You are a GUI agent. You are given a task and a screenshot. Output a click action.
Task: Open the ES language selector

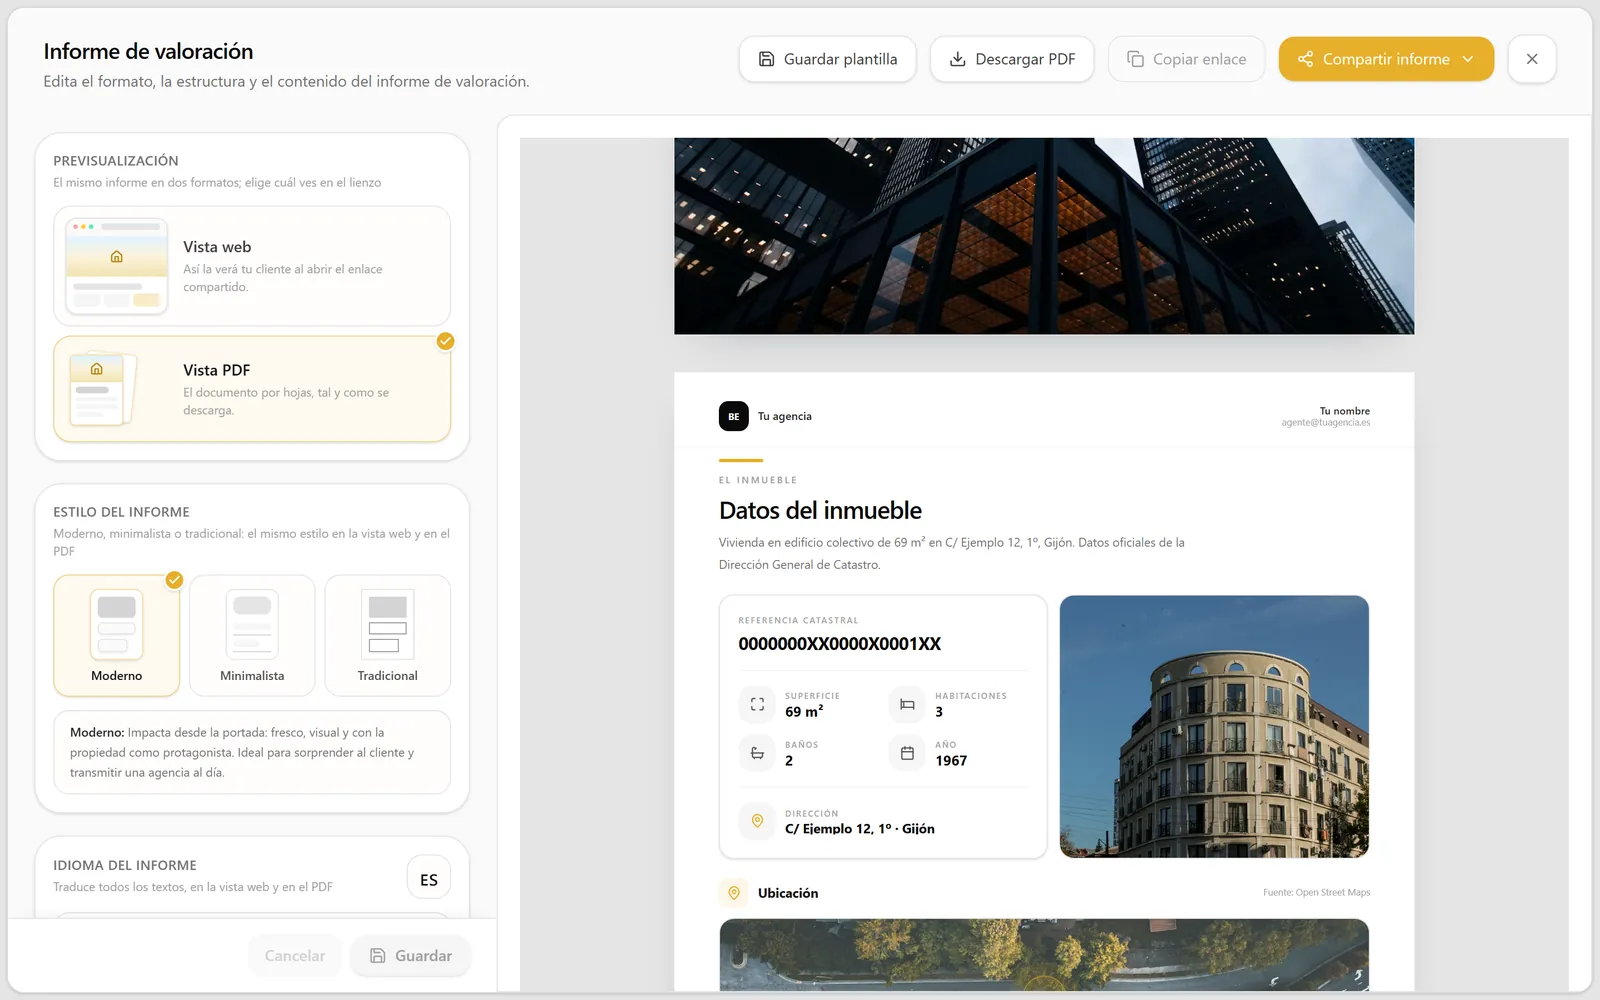(429, 879)
